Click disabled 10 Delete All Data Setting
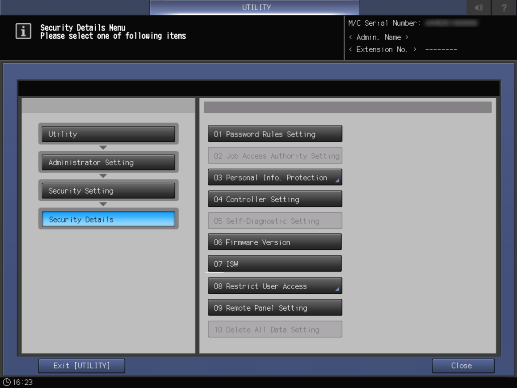 pos(275,329)
